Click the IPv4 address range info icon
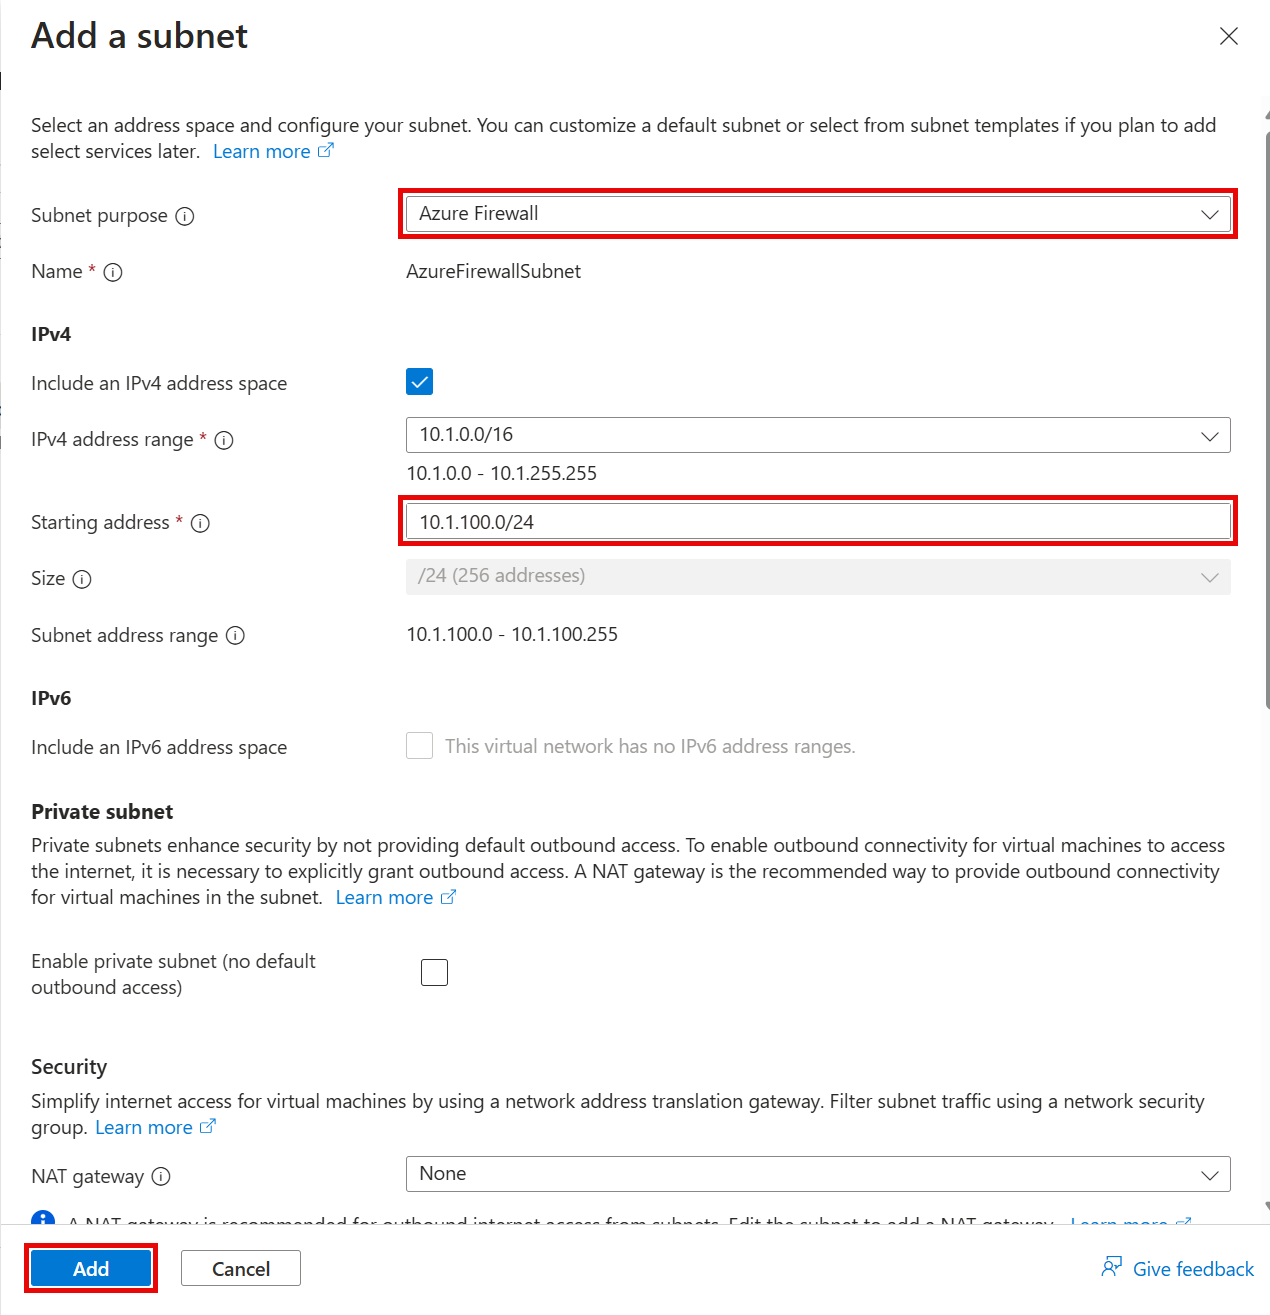Viewport: 1270px width, 1315px height. [223, 440]
